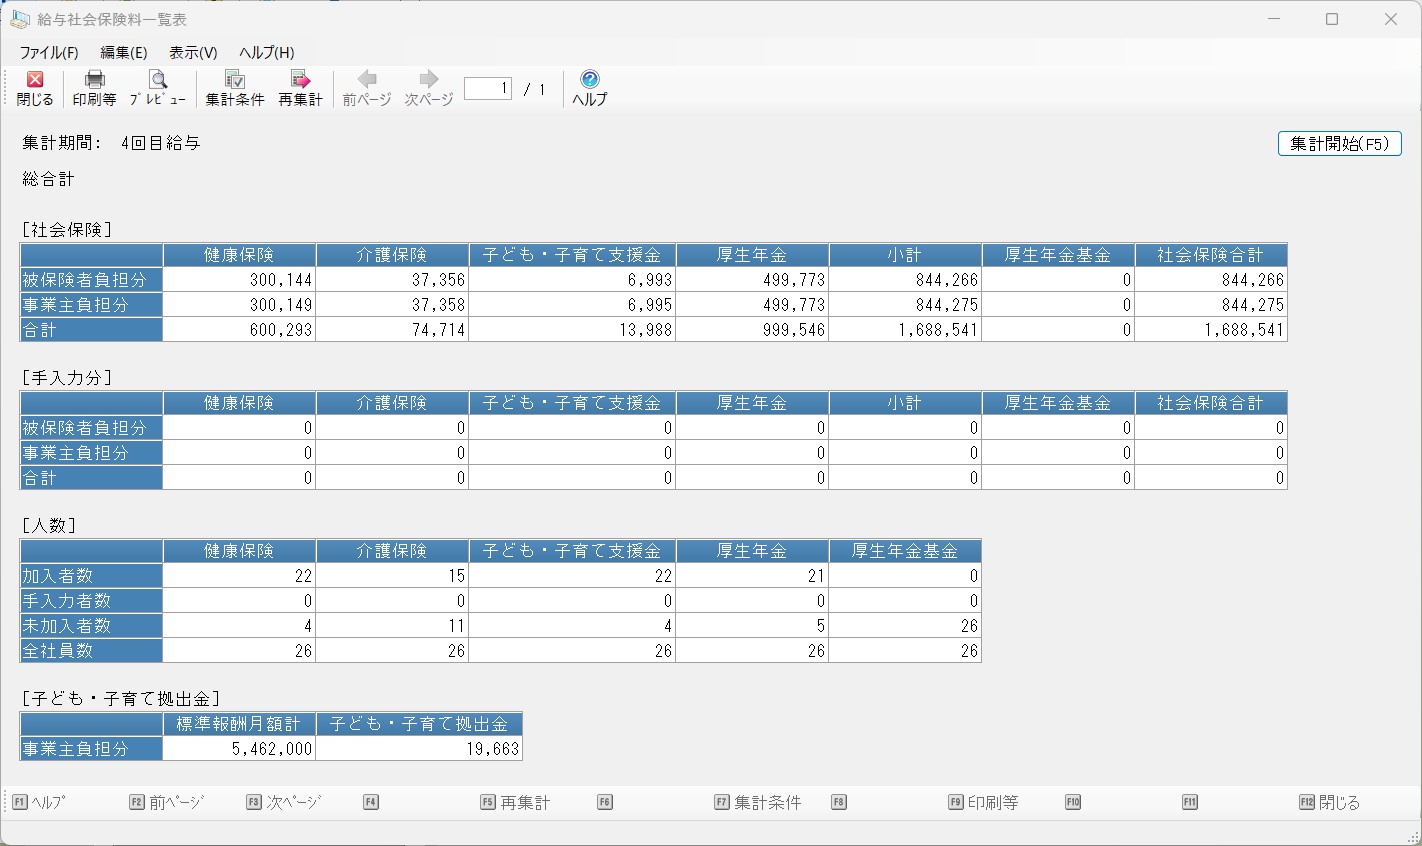
Task: Click the page number input field
Action: 488,89
